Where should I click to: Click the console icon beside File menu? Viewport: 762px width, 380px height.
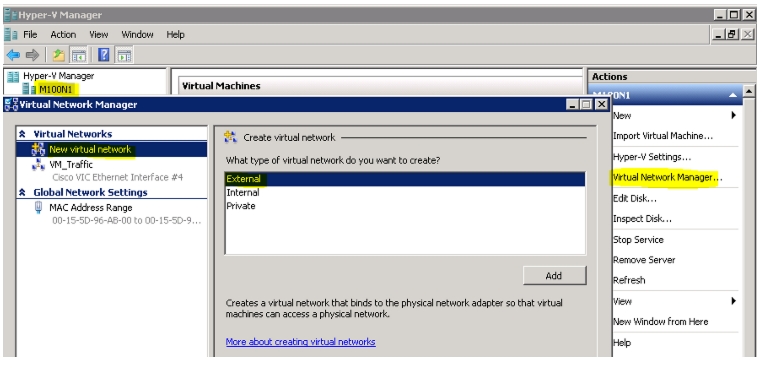[11, 35]
